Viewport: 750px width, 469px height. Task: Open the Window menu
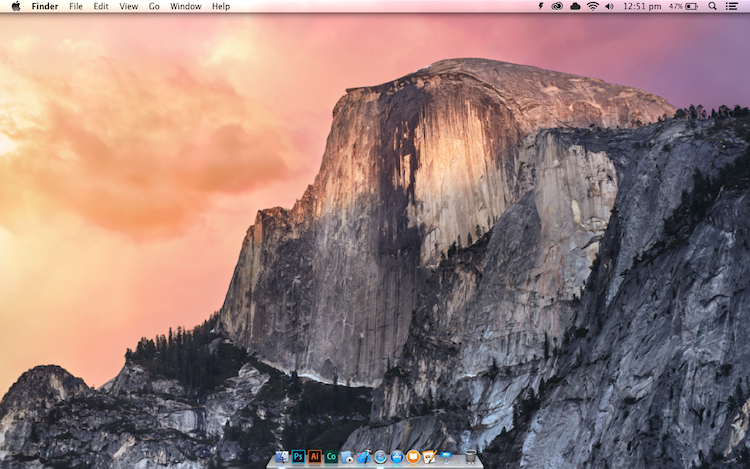pyautogui.click(x=186, y=6)
